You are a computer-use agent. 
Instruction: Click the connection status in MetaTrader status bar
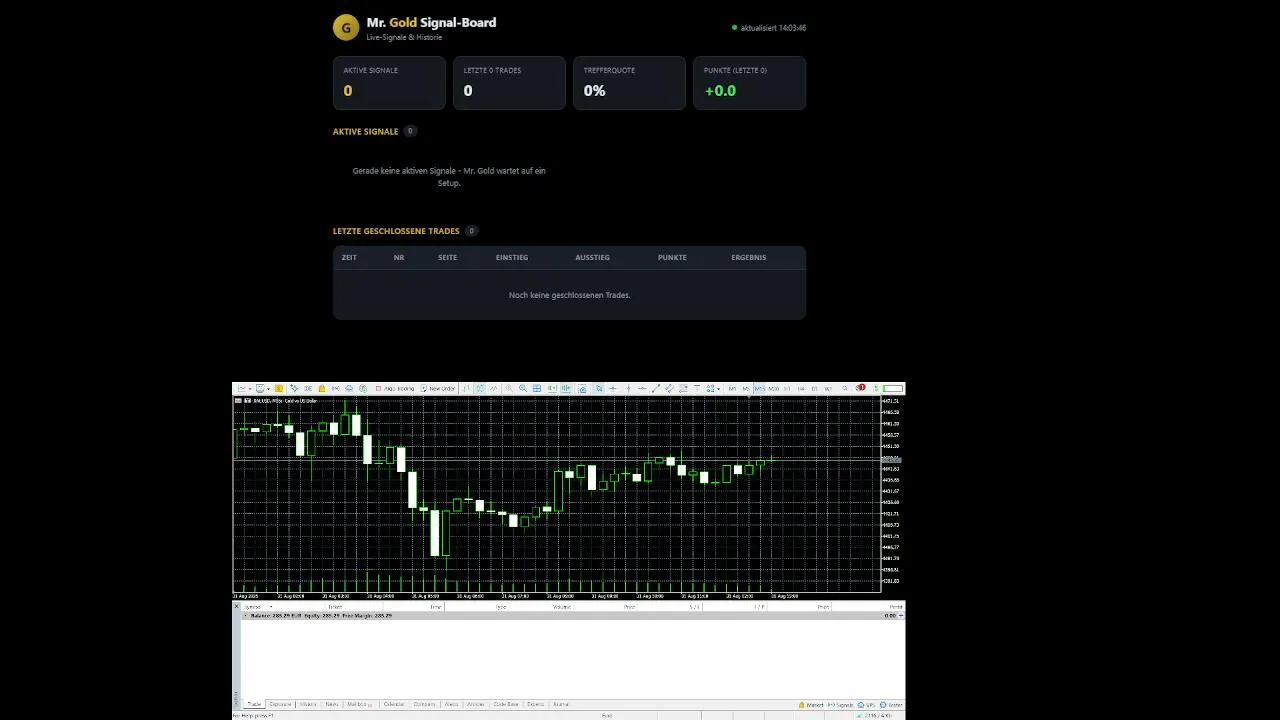click(876, 716)
